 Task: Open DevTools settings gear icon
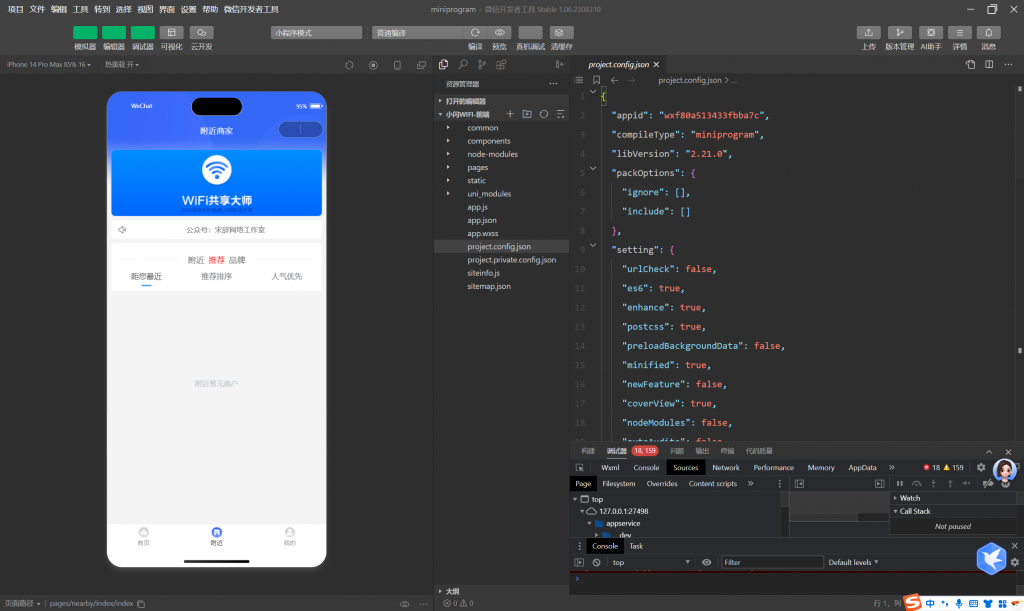(981, 467)
